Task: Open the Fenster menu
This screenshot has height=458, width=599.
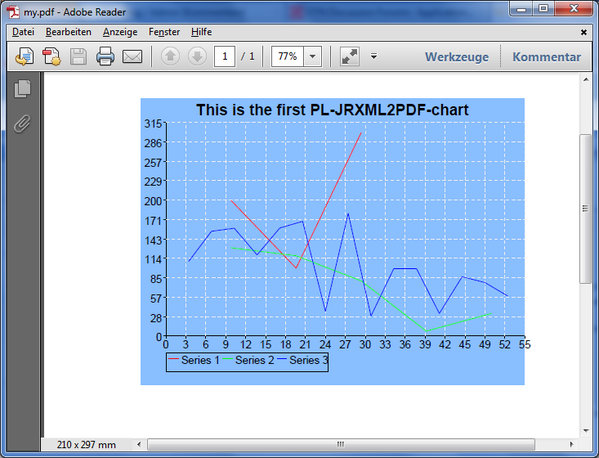Action: point(164,32)
